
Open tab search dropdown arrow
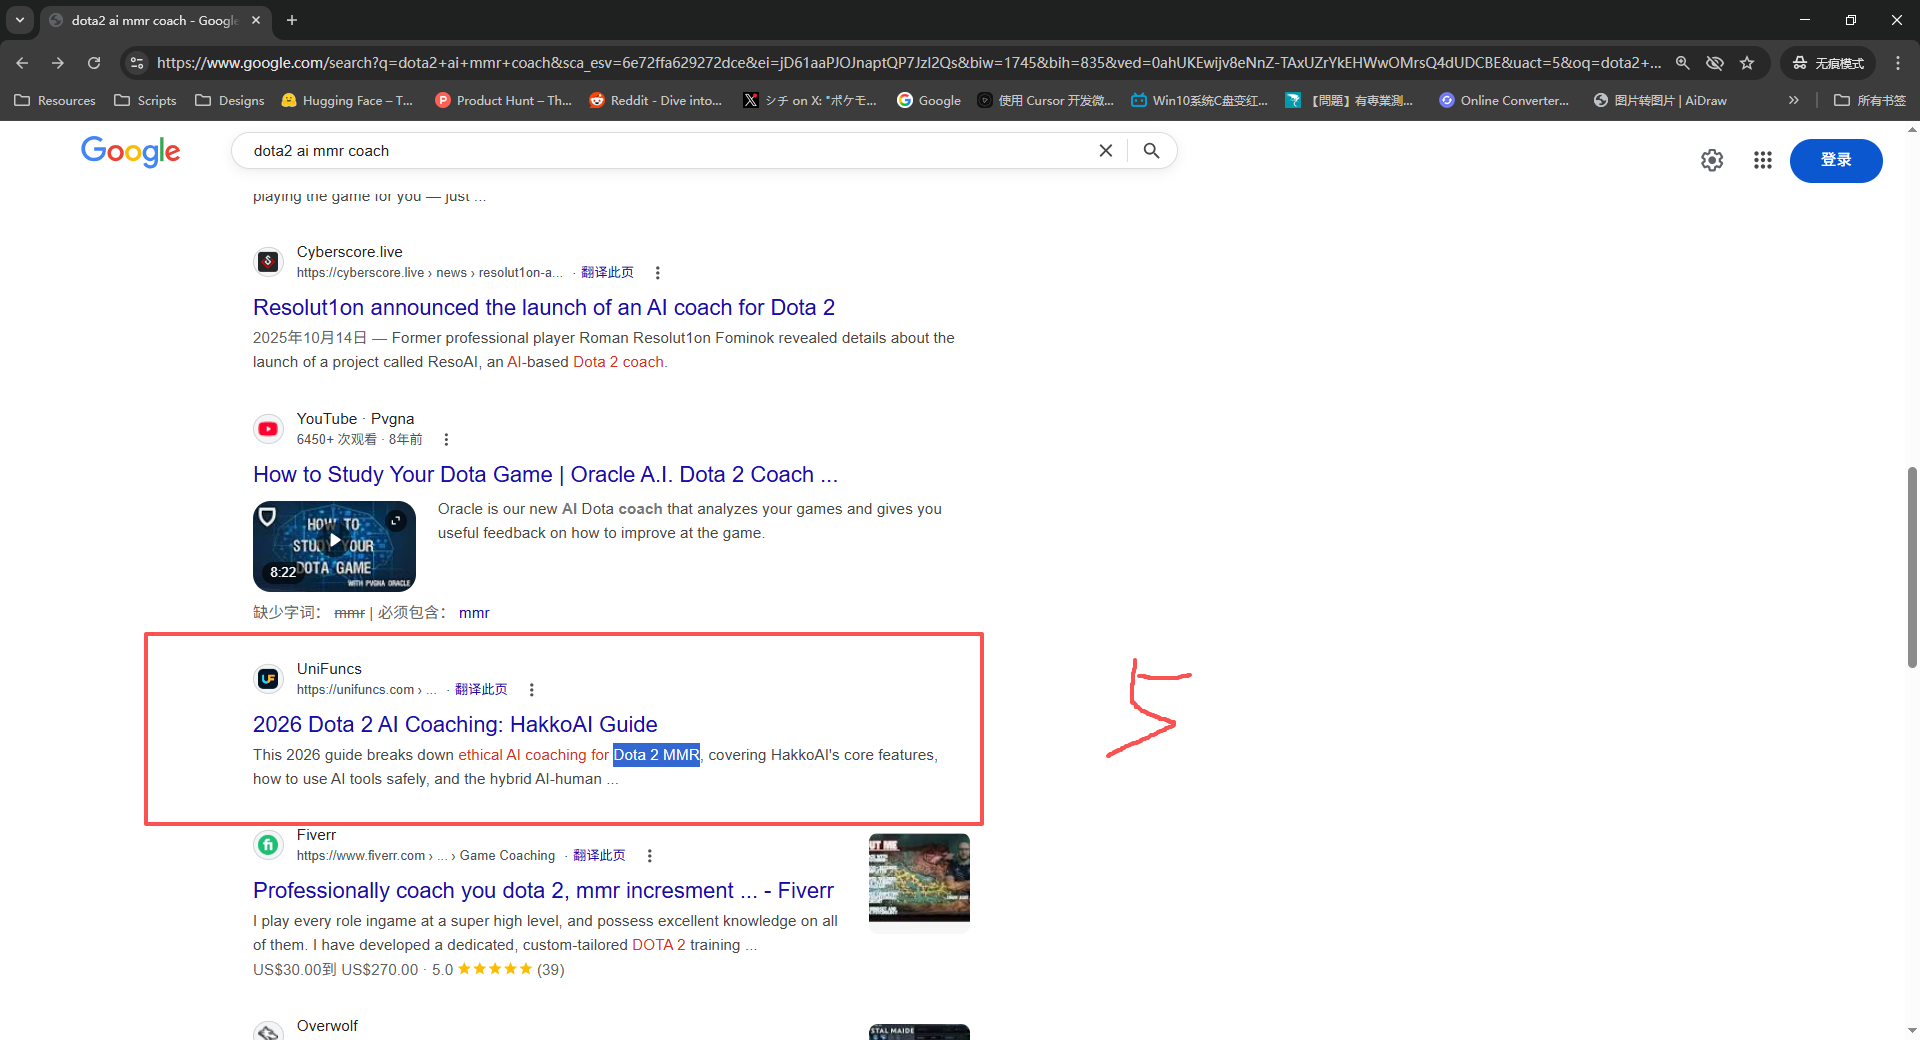(x=20, y=20)
